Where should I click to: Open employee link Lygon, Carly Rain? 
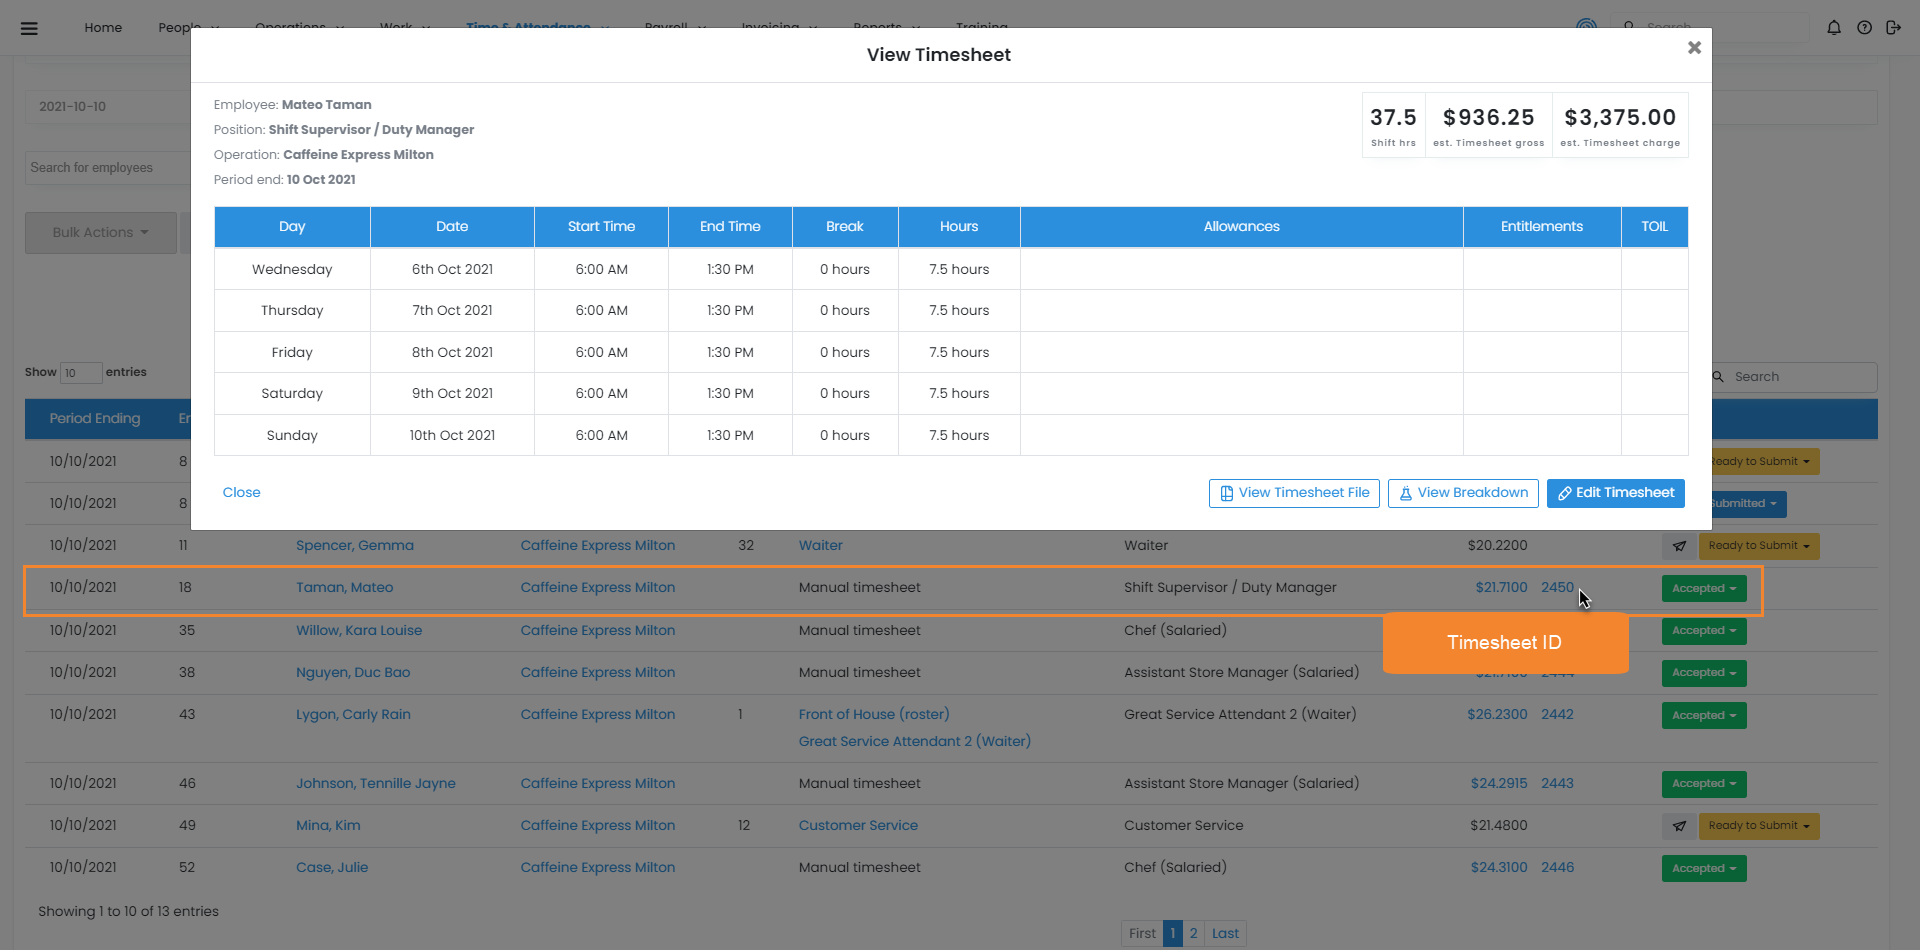coord(353,714)
